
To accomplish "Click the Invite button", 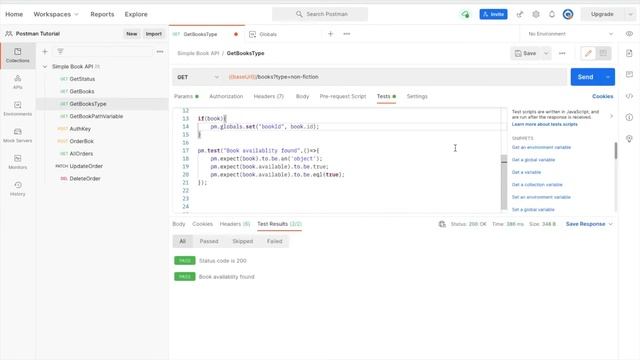I will point(493,14).
